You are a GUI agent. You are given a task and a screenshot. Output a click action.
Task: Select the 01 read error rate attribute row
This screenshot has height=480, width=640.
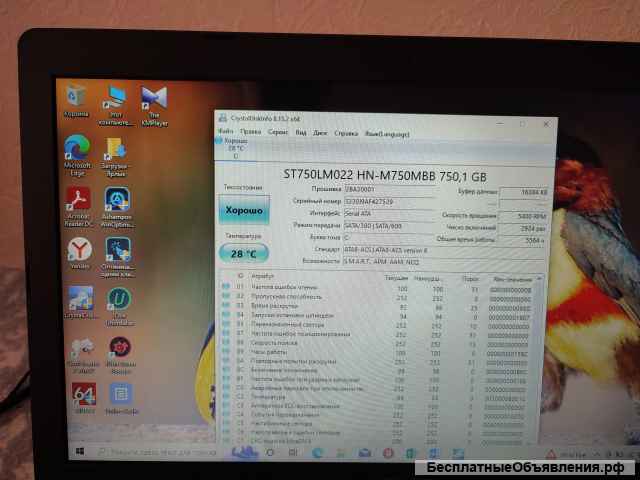[300, 288]
